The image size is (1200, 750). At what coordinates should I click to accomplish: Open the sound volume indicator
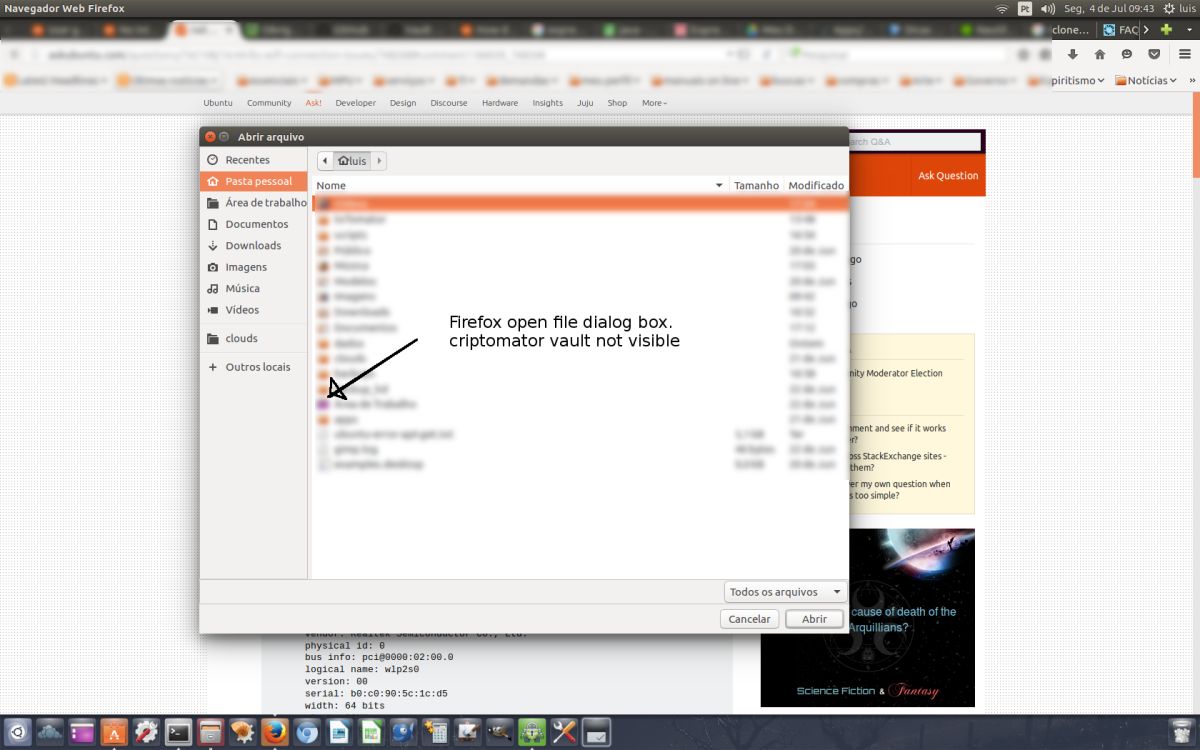(1048, 8)
